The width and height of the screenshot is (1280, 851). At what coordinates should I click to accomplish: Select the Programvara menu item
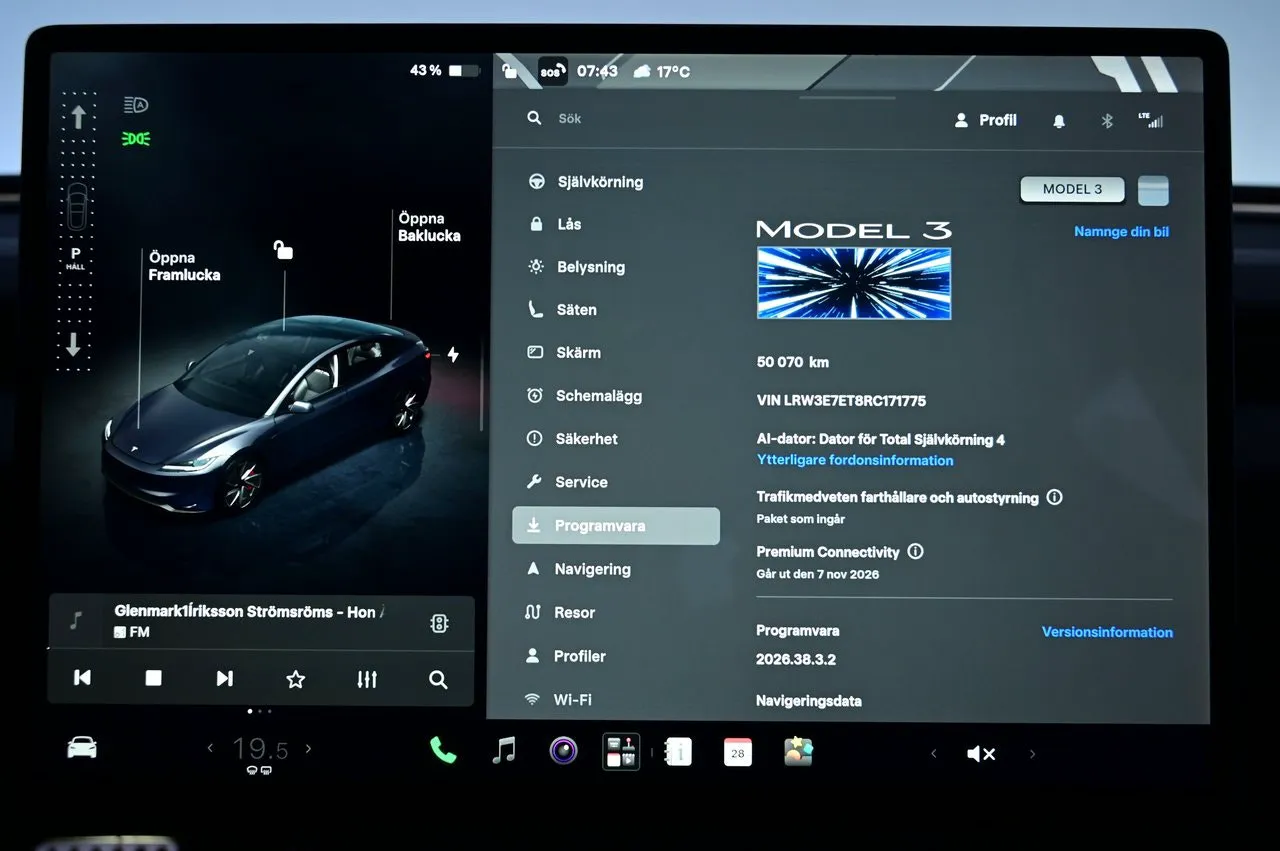click(x=616, y=526)
